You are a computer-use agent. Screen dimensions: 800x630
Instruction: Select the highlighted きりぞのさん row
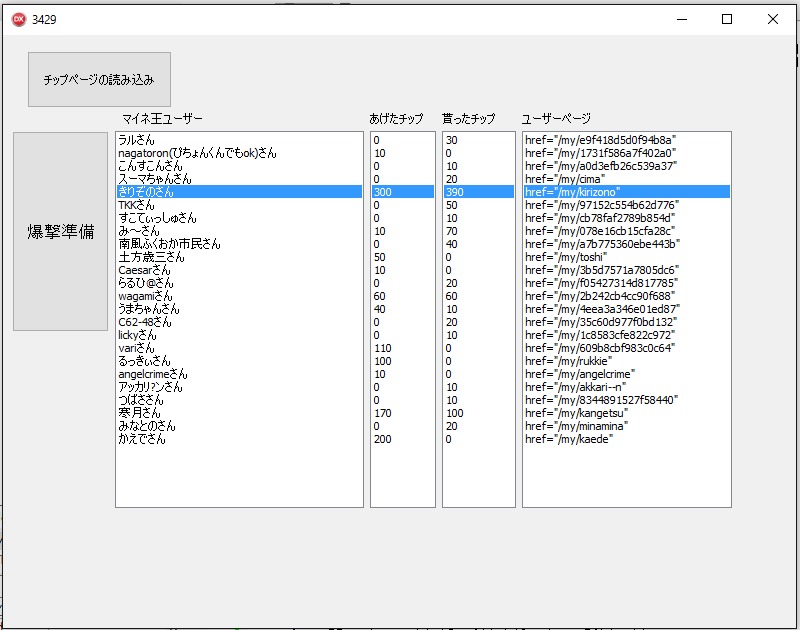click(x=146, y=192)
